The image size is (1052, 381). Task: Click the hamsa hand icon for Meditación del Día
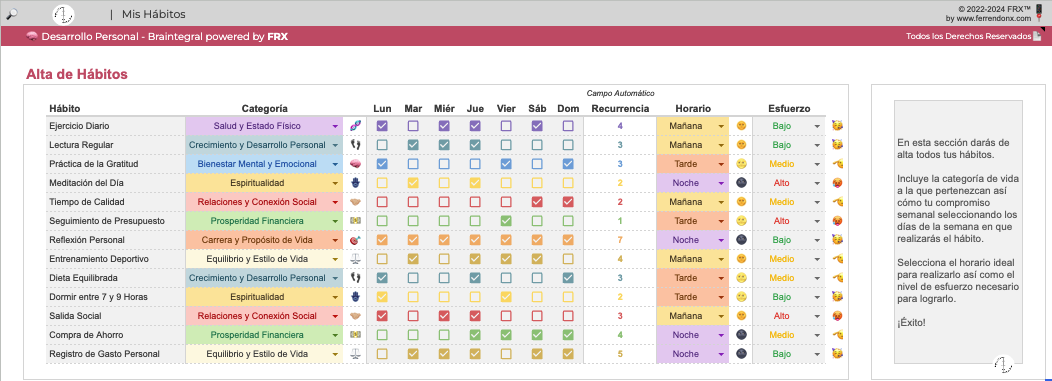point(355,182)
